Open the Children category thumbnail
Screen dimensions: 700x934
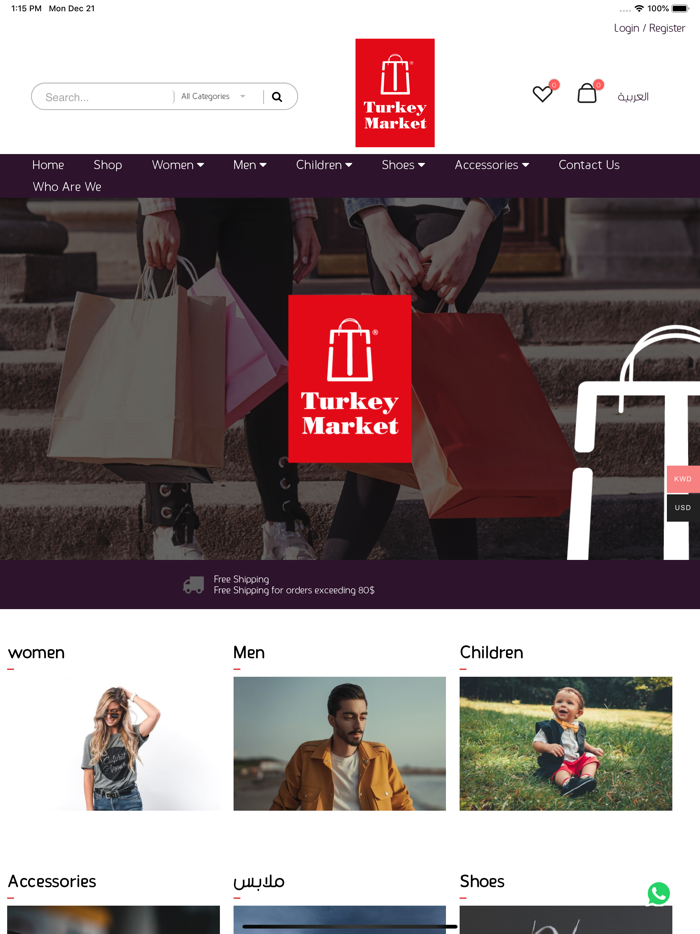click(565, 743)
